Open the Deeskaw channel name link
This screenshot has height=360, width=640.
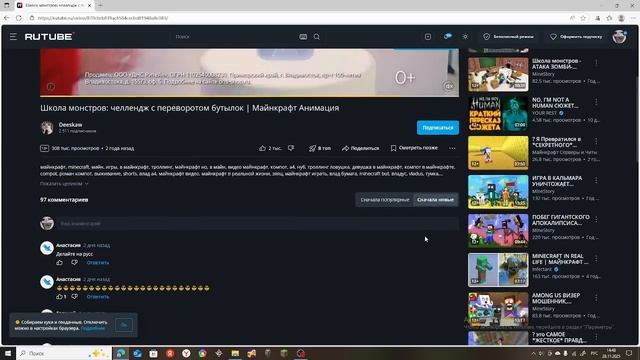click(70, 124)
